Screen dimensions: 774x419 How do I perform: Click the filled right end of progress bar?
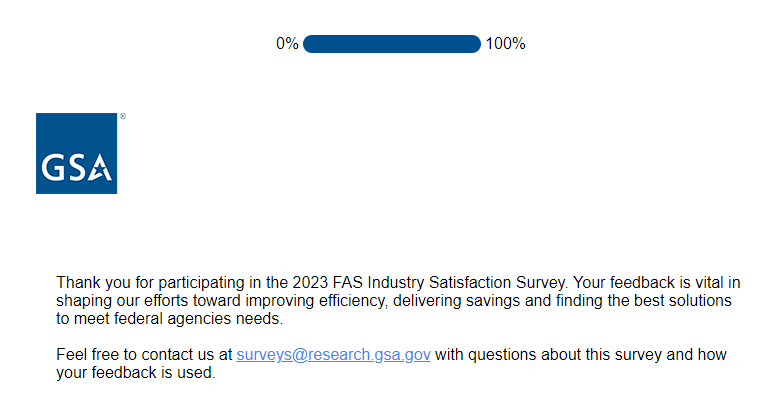click(x=473, y=44)
